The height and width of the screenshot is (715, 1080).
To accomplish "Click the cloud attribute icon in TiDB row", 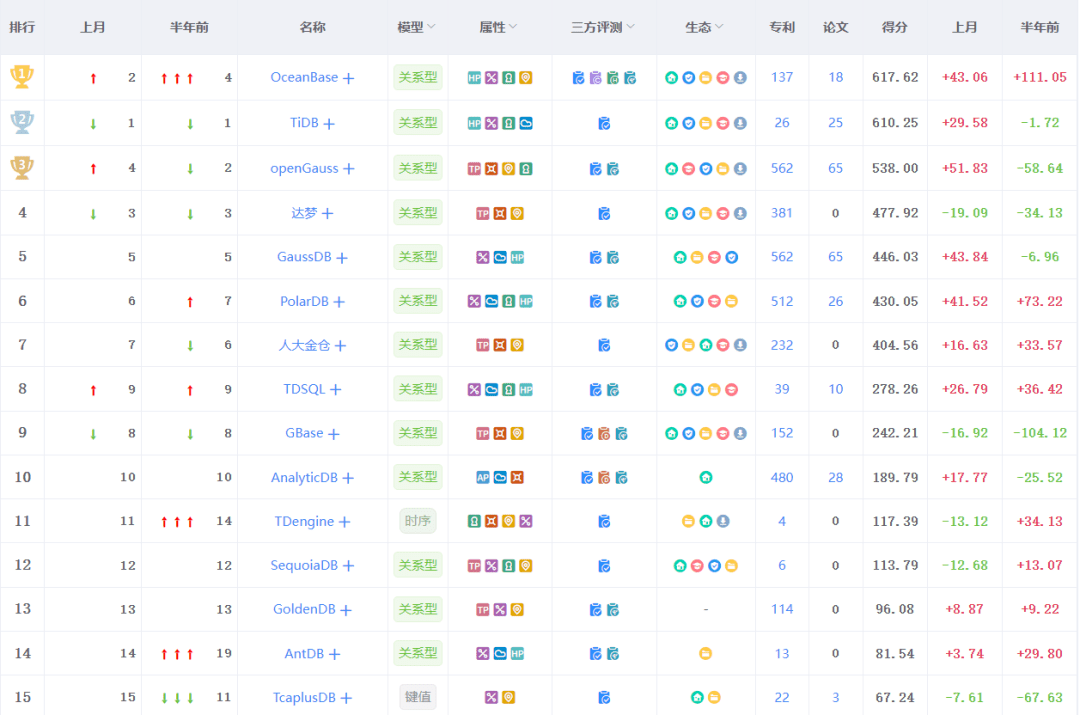I will [526, 123].
